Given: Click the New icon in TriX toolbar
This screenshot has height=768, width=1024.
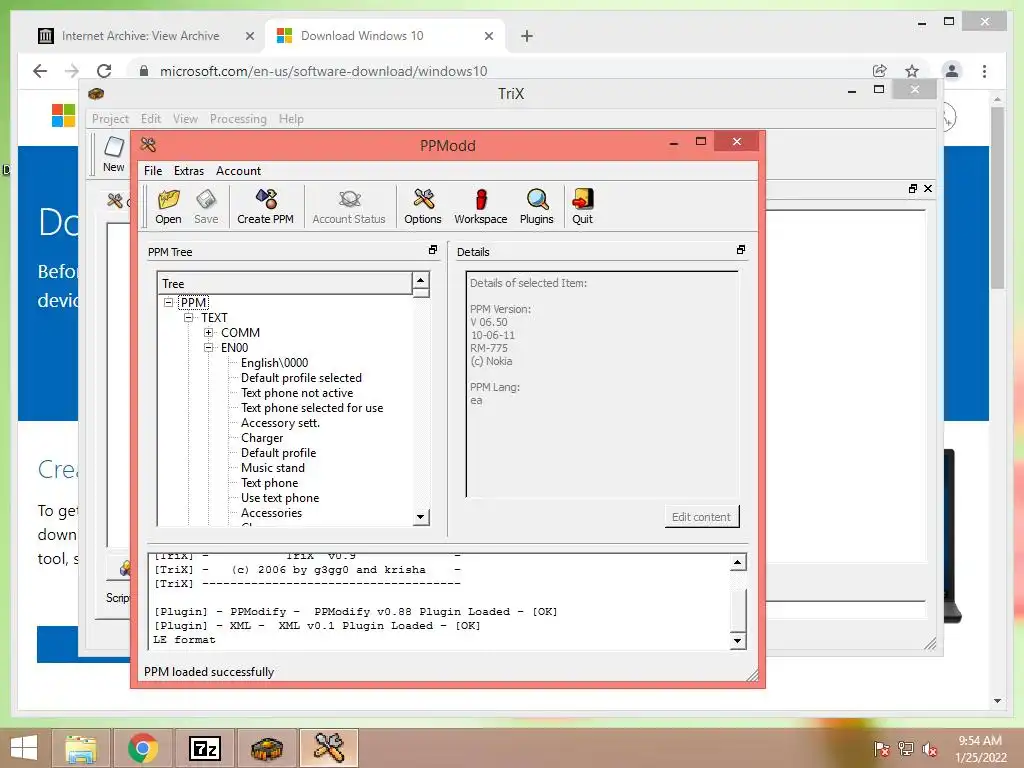Looking at the screenshot, I should (x=114, y=154).
